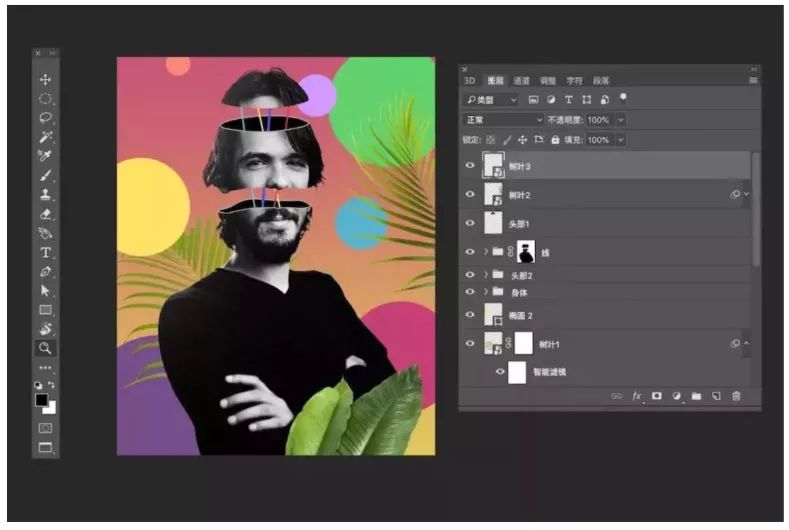789x530 pixels.
Task: Select the Type tool
Action: click(45, 252)
